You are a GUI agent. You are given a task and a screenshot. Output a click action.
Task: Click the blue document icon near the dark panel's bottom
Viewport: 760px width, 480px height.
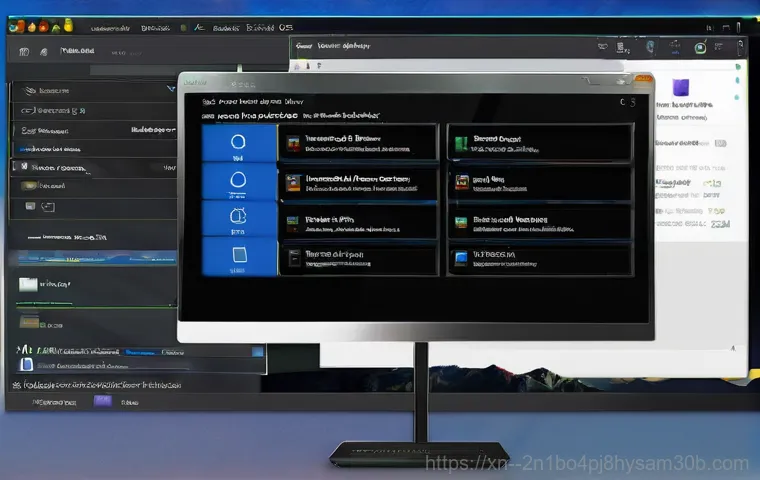(26, 365)
